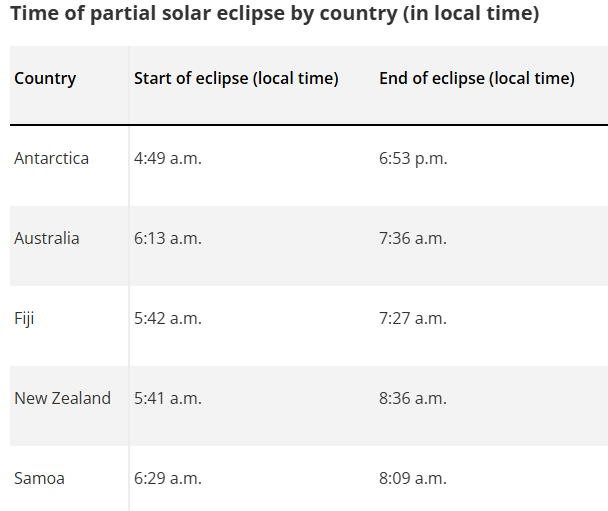
Task: Click Antarctica's 4:49 a.m. start time
Action: (168, 158)
